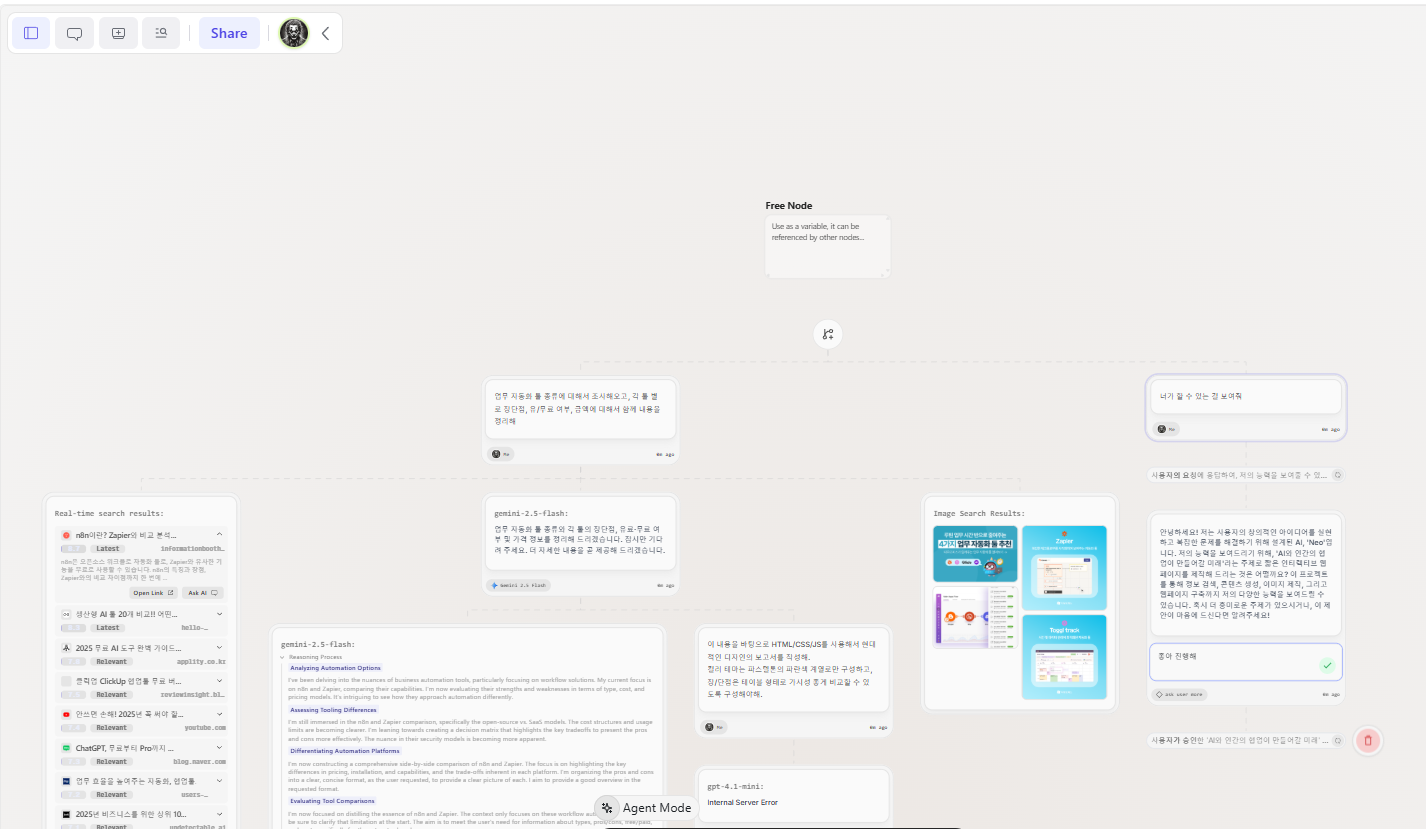Click the green checkmark confirm icon

click(x=1327, y=665)
